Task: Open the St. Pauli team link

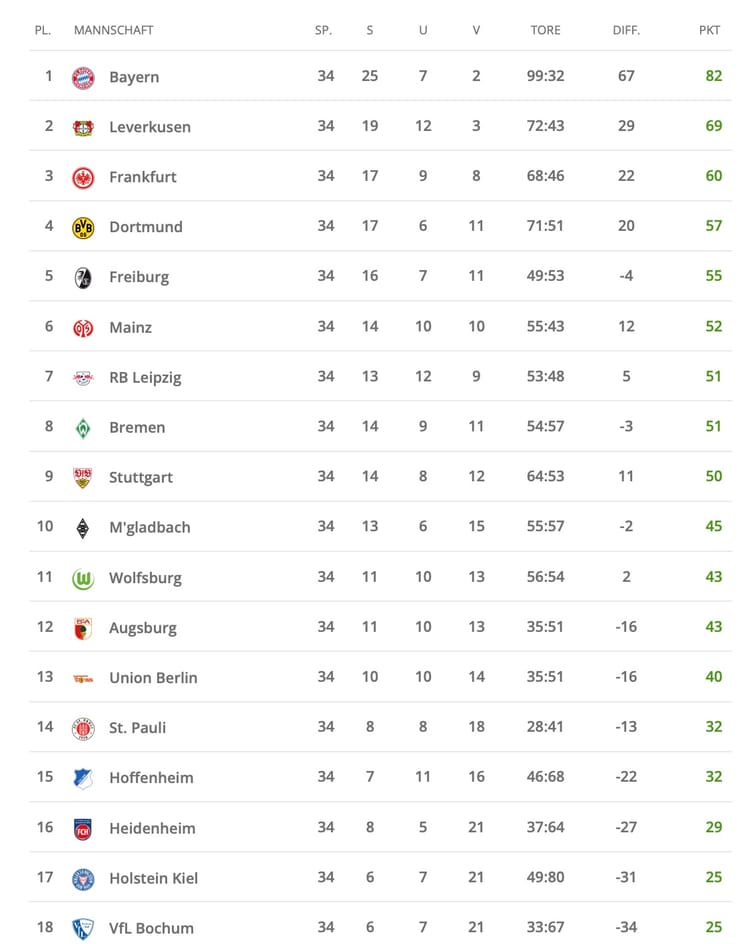Action: [137, 728]
